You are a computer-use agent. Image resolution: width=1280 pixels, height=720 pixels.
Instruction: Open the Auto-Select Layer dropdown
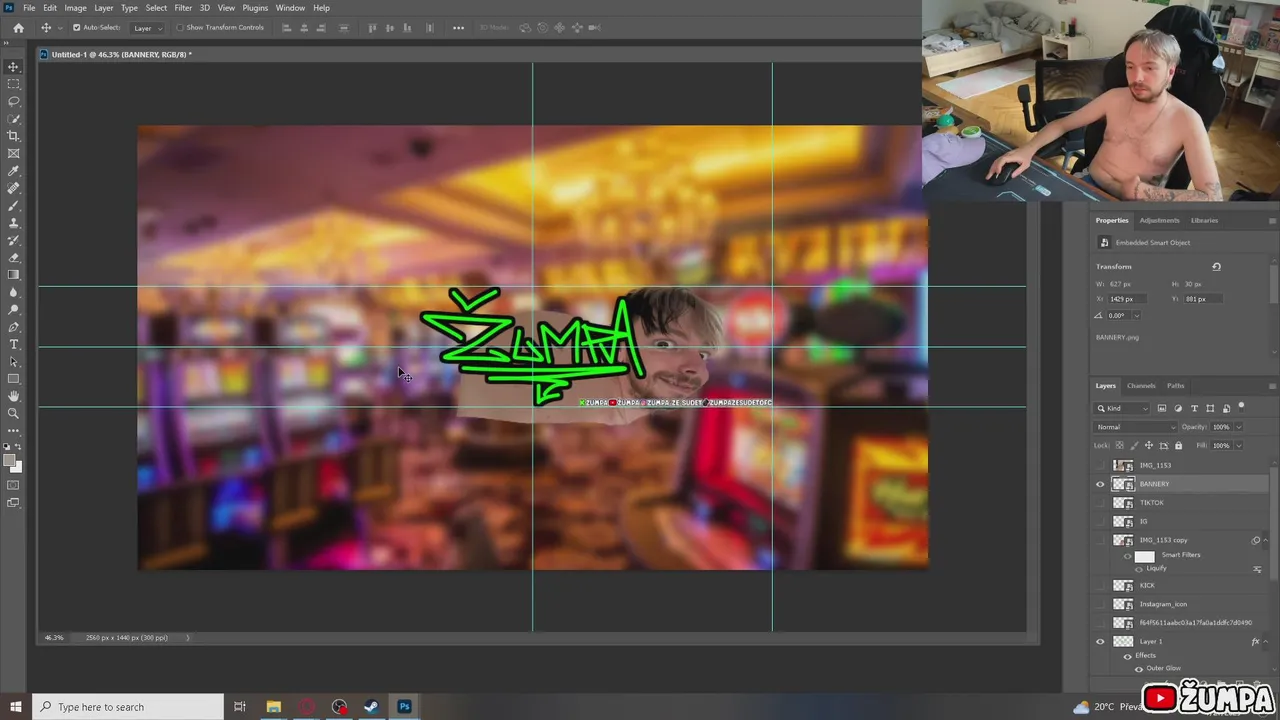point(147,28)
